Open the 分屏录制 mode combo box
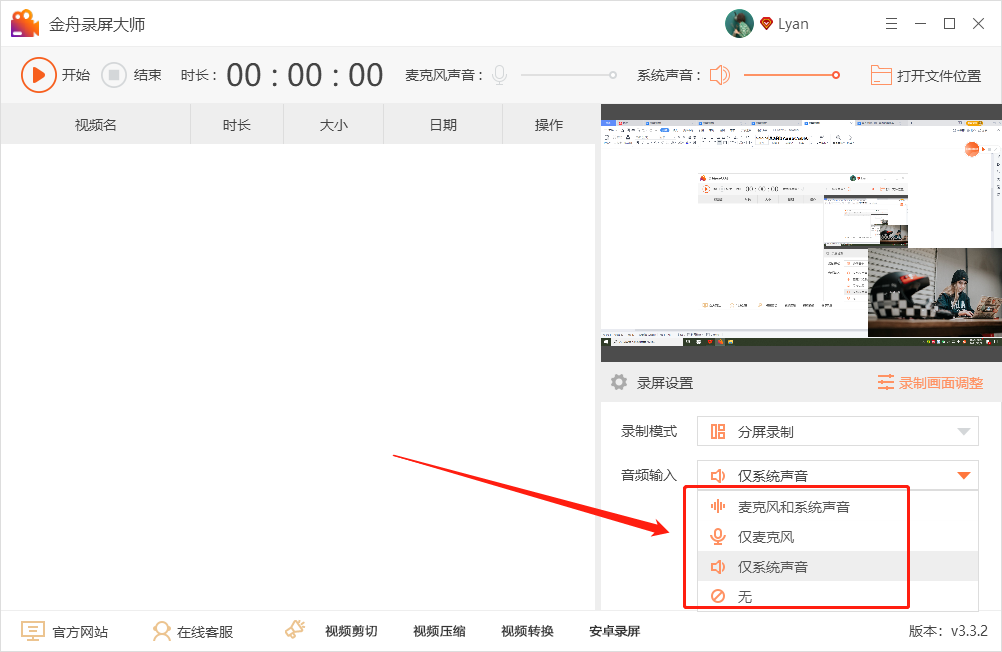The height and width of the screenshot is (652, 1002). point(838,431)
